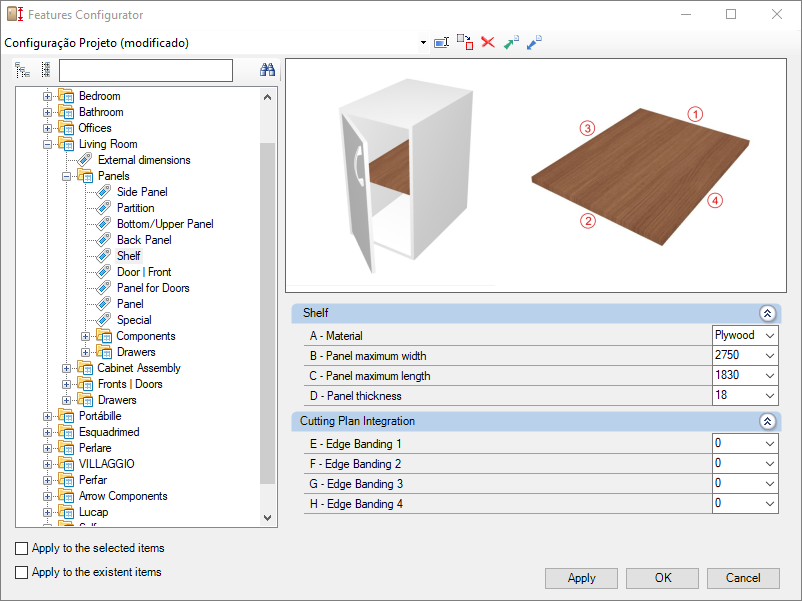
Task: Click the binoculars search icon
Action: pyautogui.click(x=268, y=70)
